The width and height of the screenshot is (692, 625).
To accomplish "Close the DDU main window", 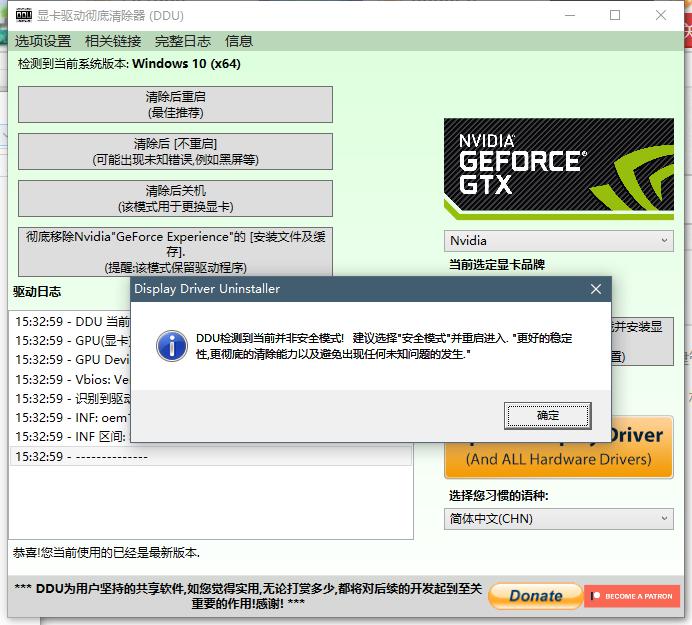I will click(661, 15).
